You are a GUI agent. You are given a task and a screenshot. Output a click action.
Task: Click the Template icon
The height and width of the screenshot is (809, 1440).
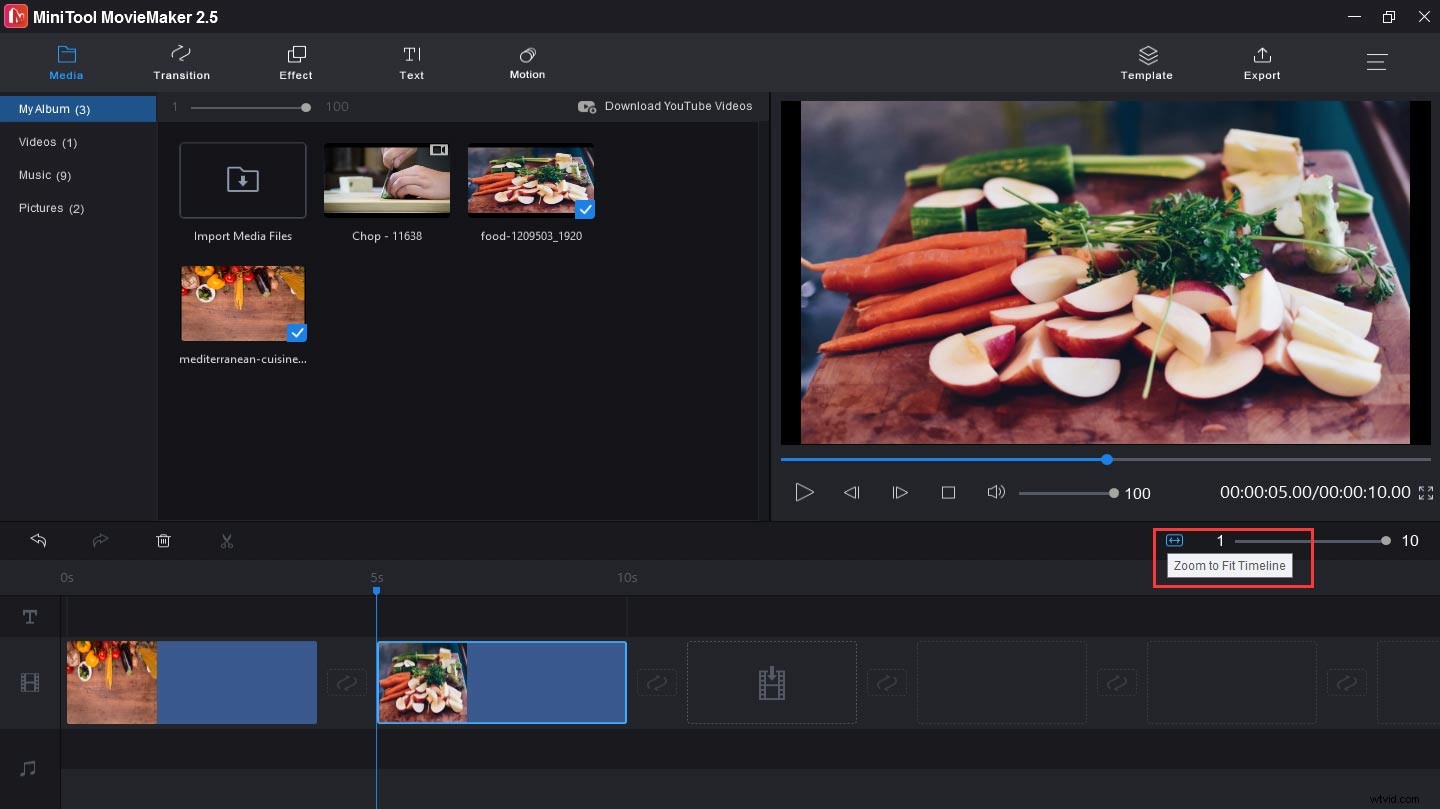point(1146,62)
